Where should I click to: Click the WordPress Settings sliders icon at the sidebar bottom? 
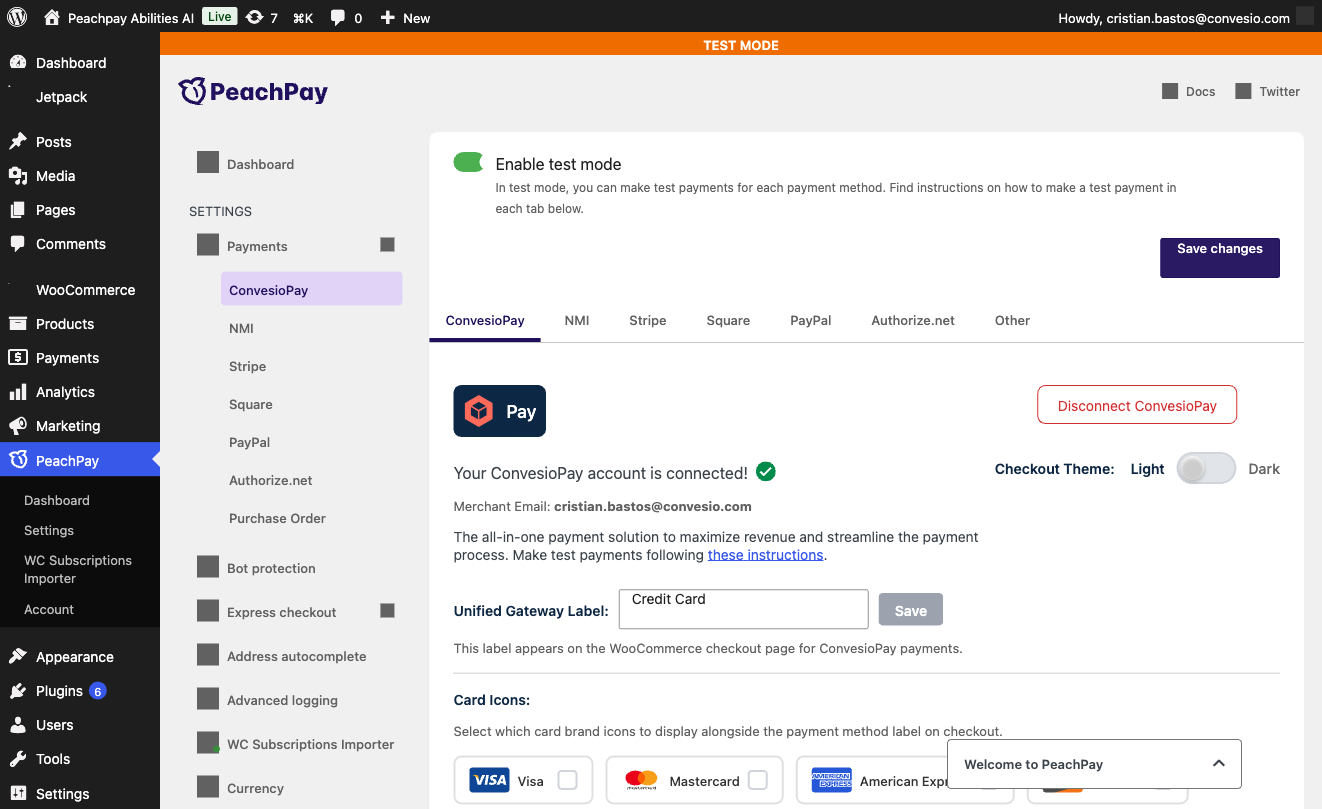click(18, 793)
